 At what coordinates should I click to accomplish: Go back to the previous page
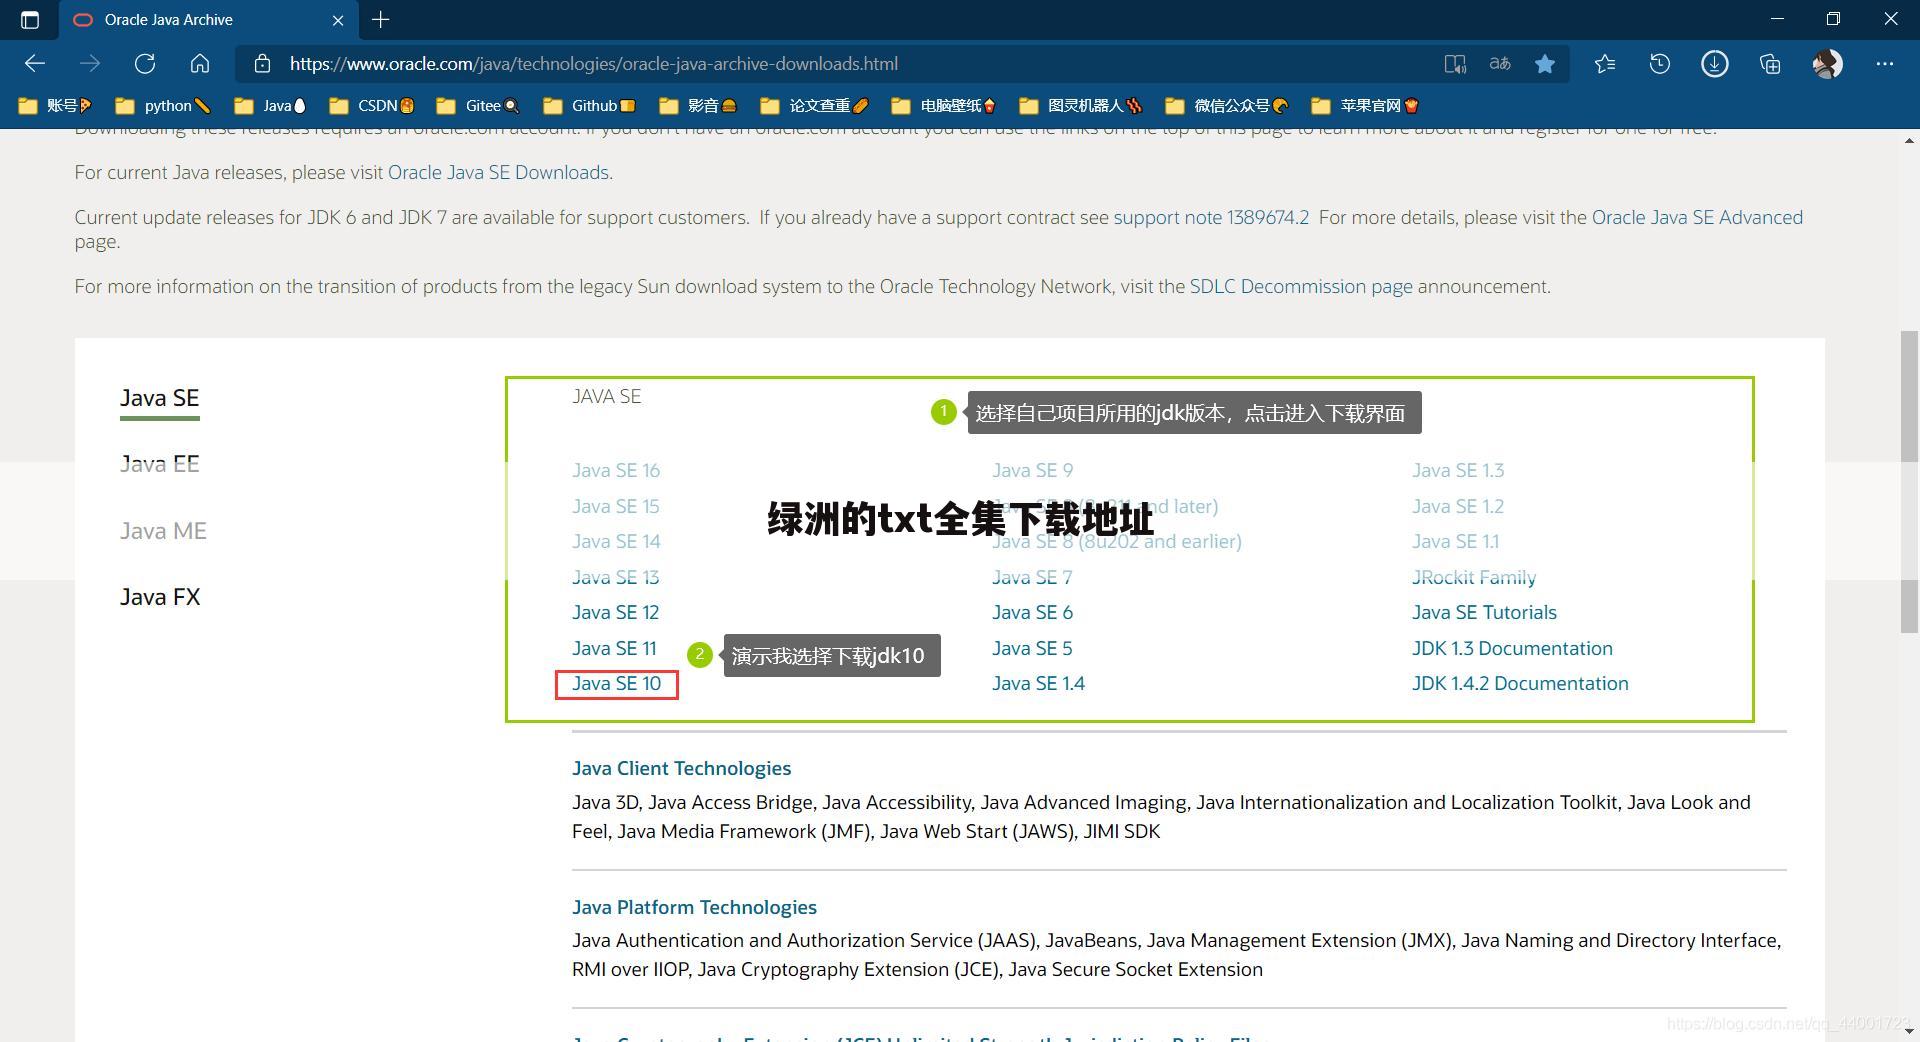(35, 64)
